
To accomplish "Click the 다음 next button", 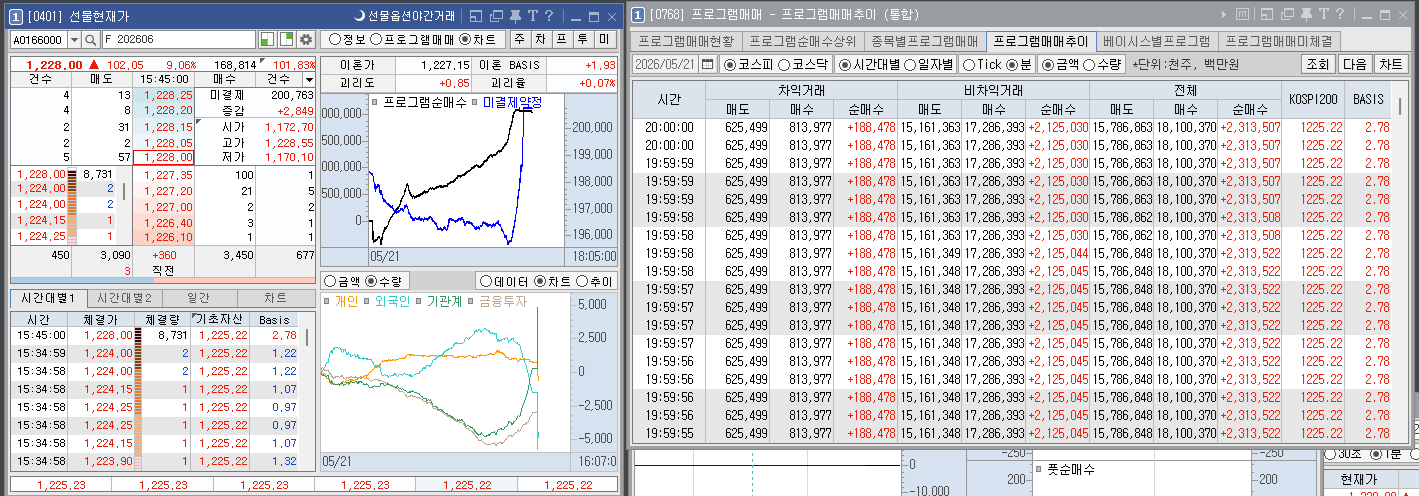I will 1354,64.
